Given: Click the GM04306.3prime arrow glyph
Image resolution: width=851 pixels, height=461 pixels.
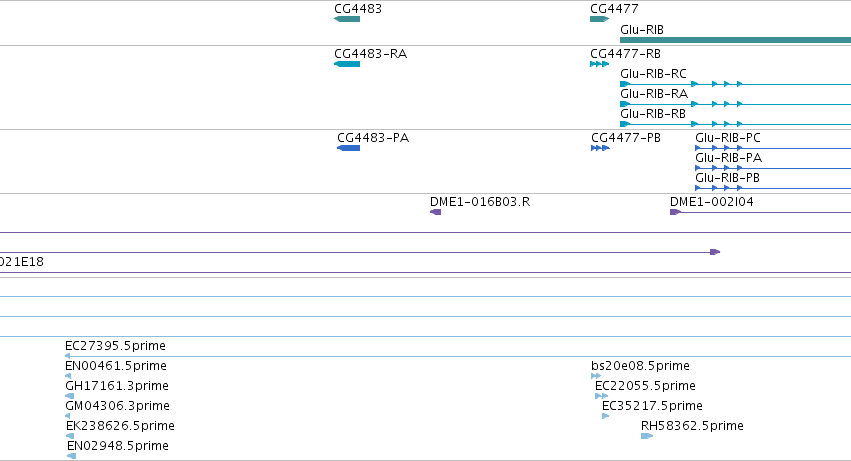Looking at the screenshot, I should click(x=67, y=416).
